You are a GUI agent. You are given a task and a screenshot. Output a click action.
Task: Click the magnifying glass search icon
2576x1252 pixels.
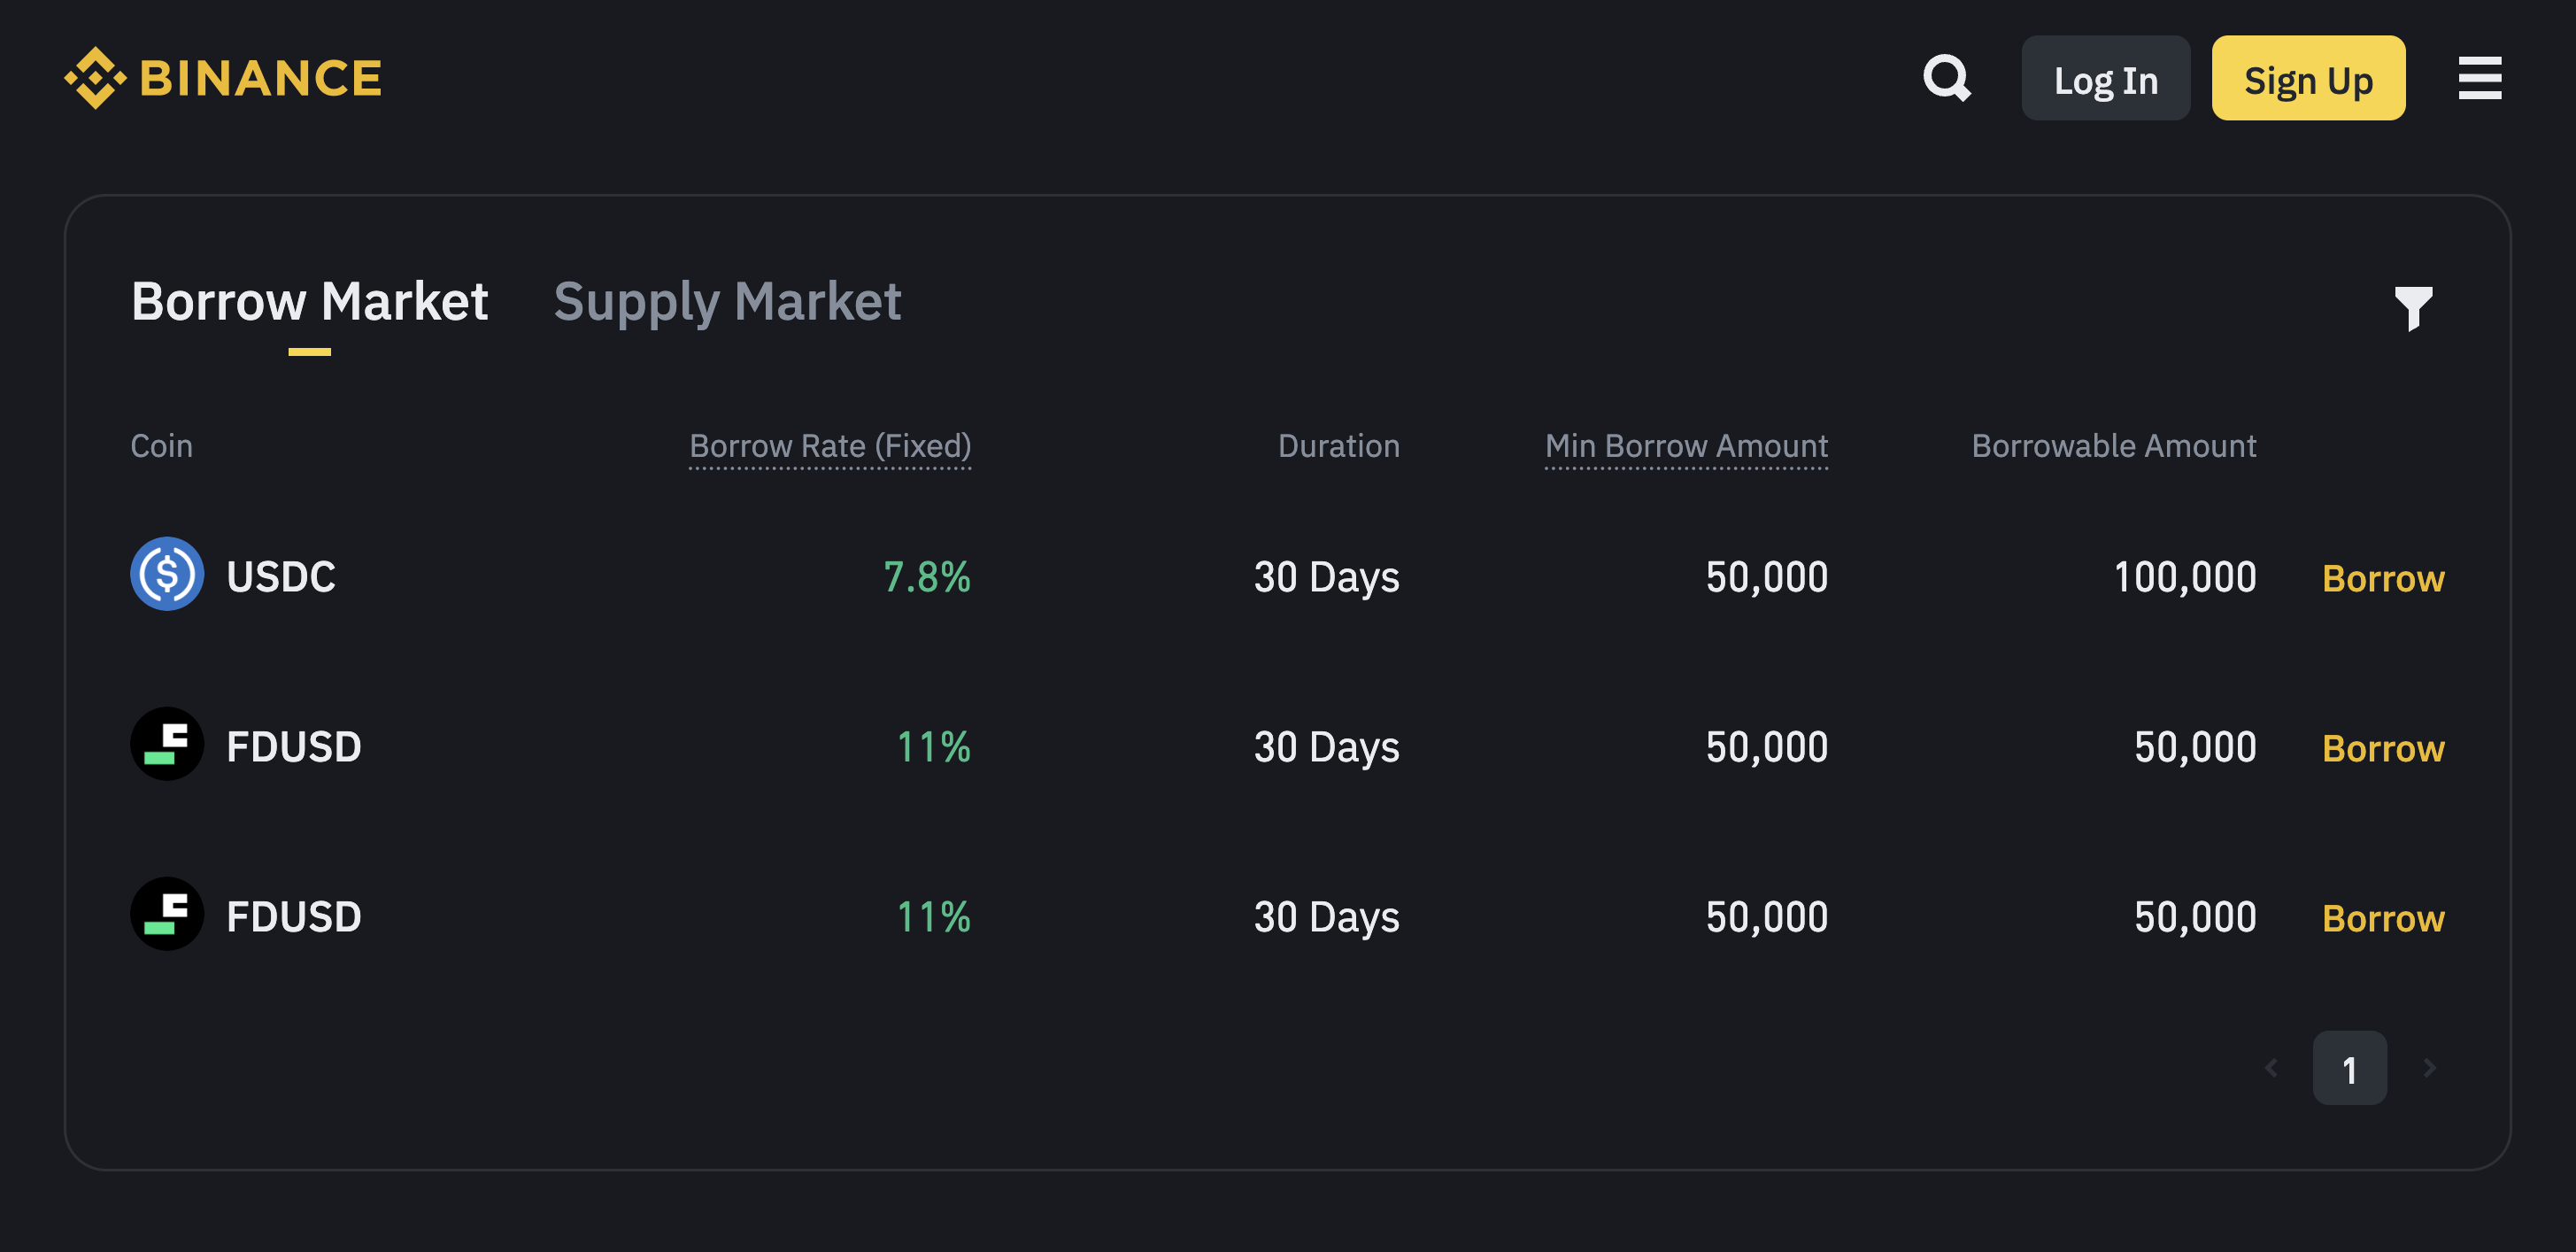pos(1946,77)
